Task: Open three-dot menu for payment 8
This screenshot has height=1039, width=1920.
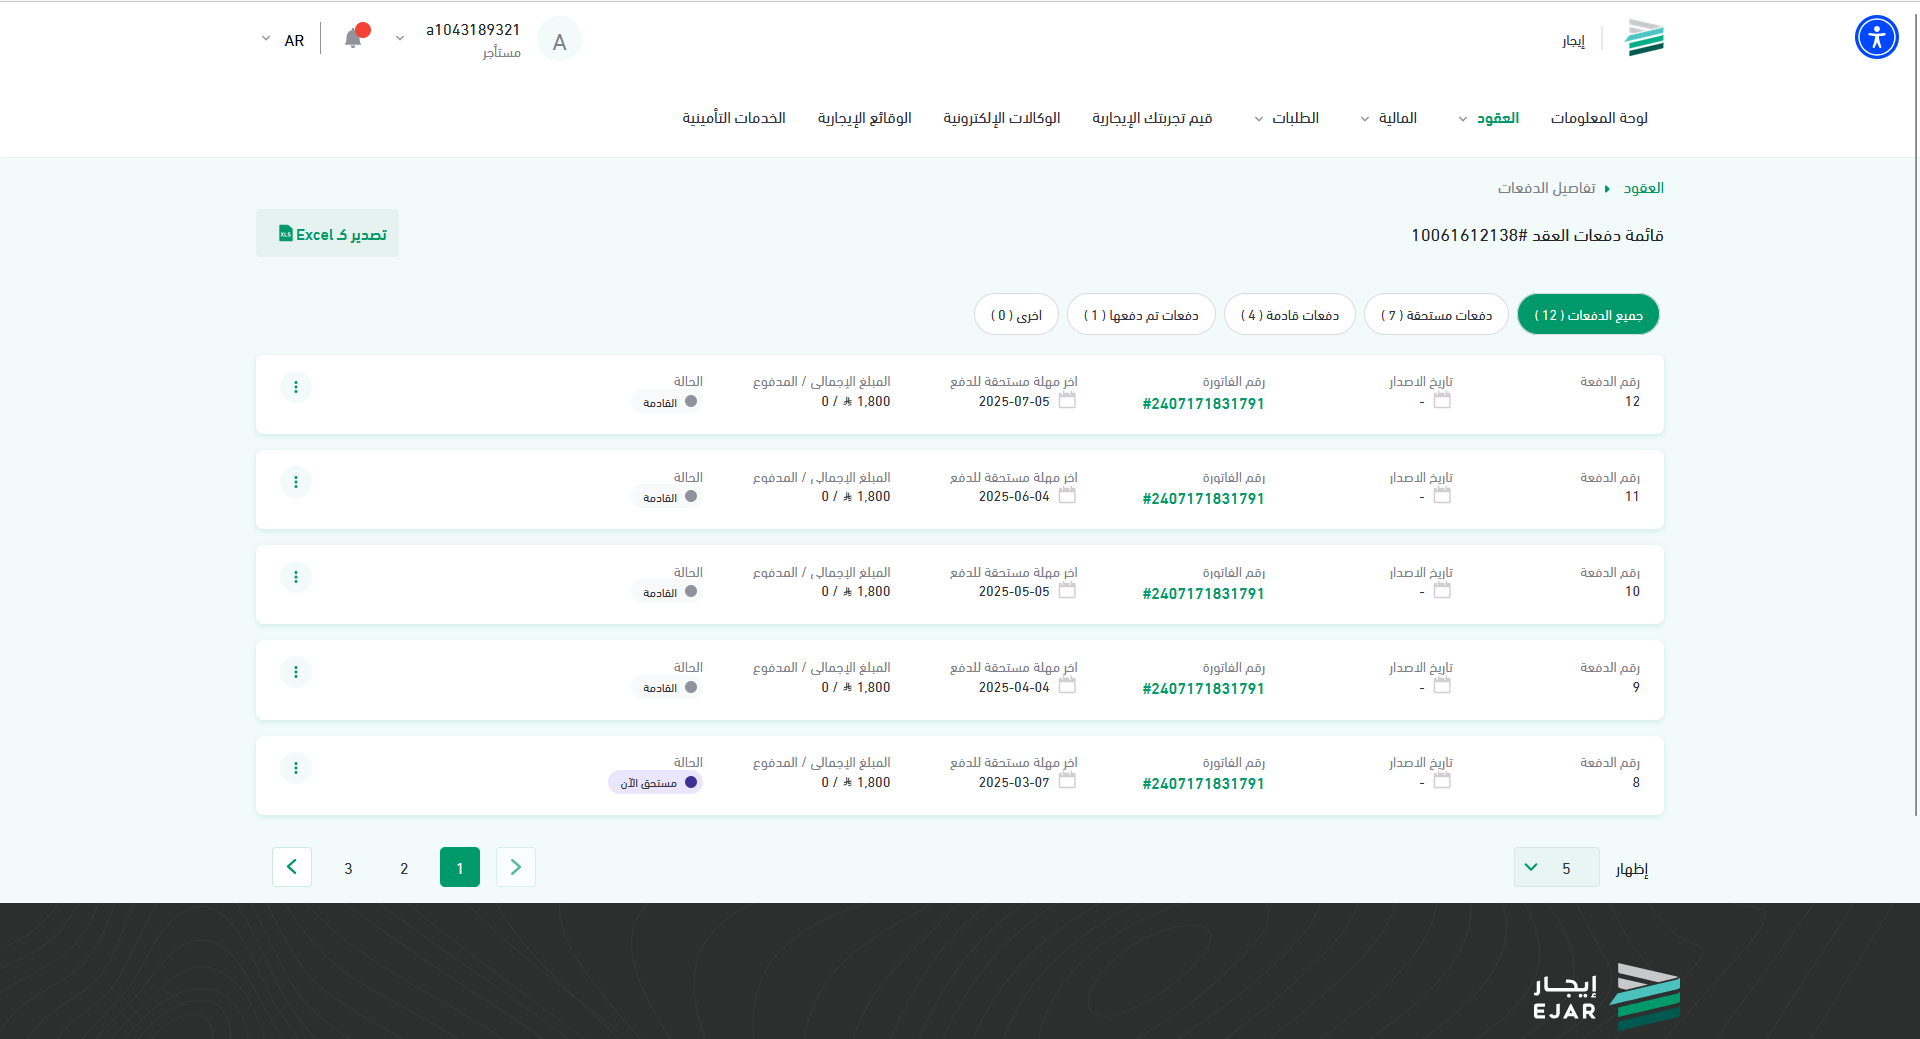Action: pos(295,768)
